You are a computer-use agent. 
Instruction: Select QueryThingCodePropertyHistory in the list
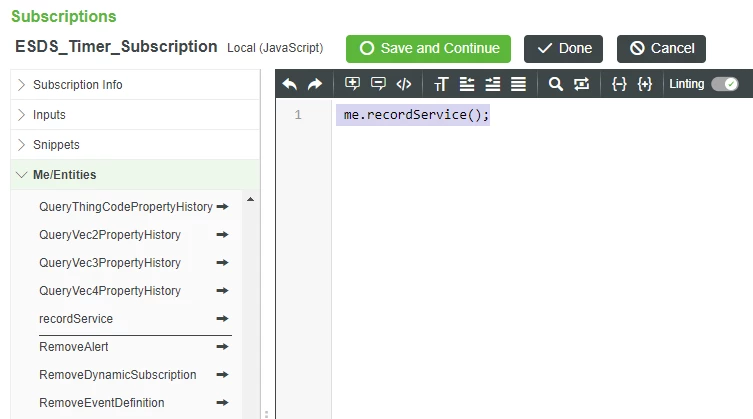126,207
